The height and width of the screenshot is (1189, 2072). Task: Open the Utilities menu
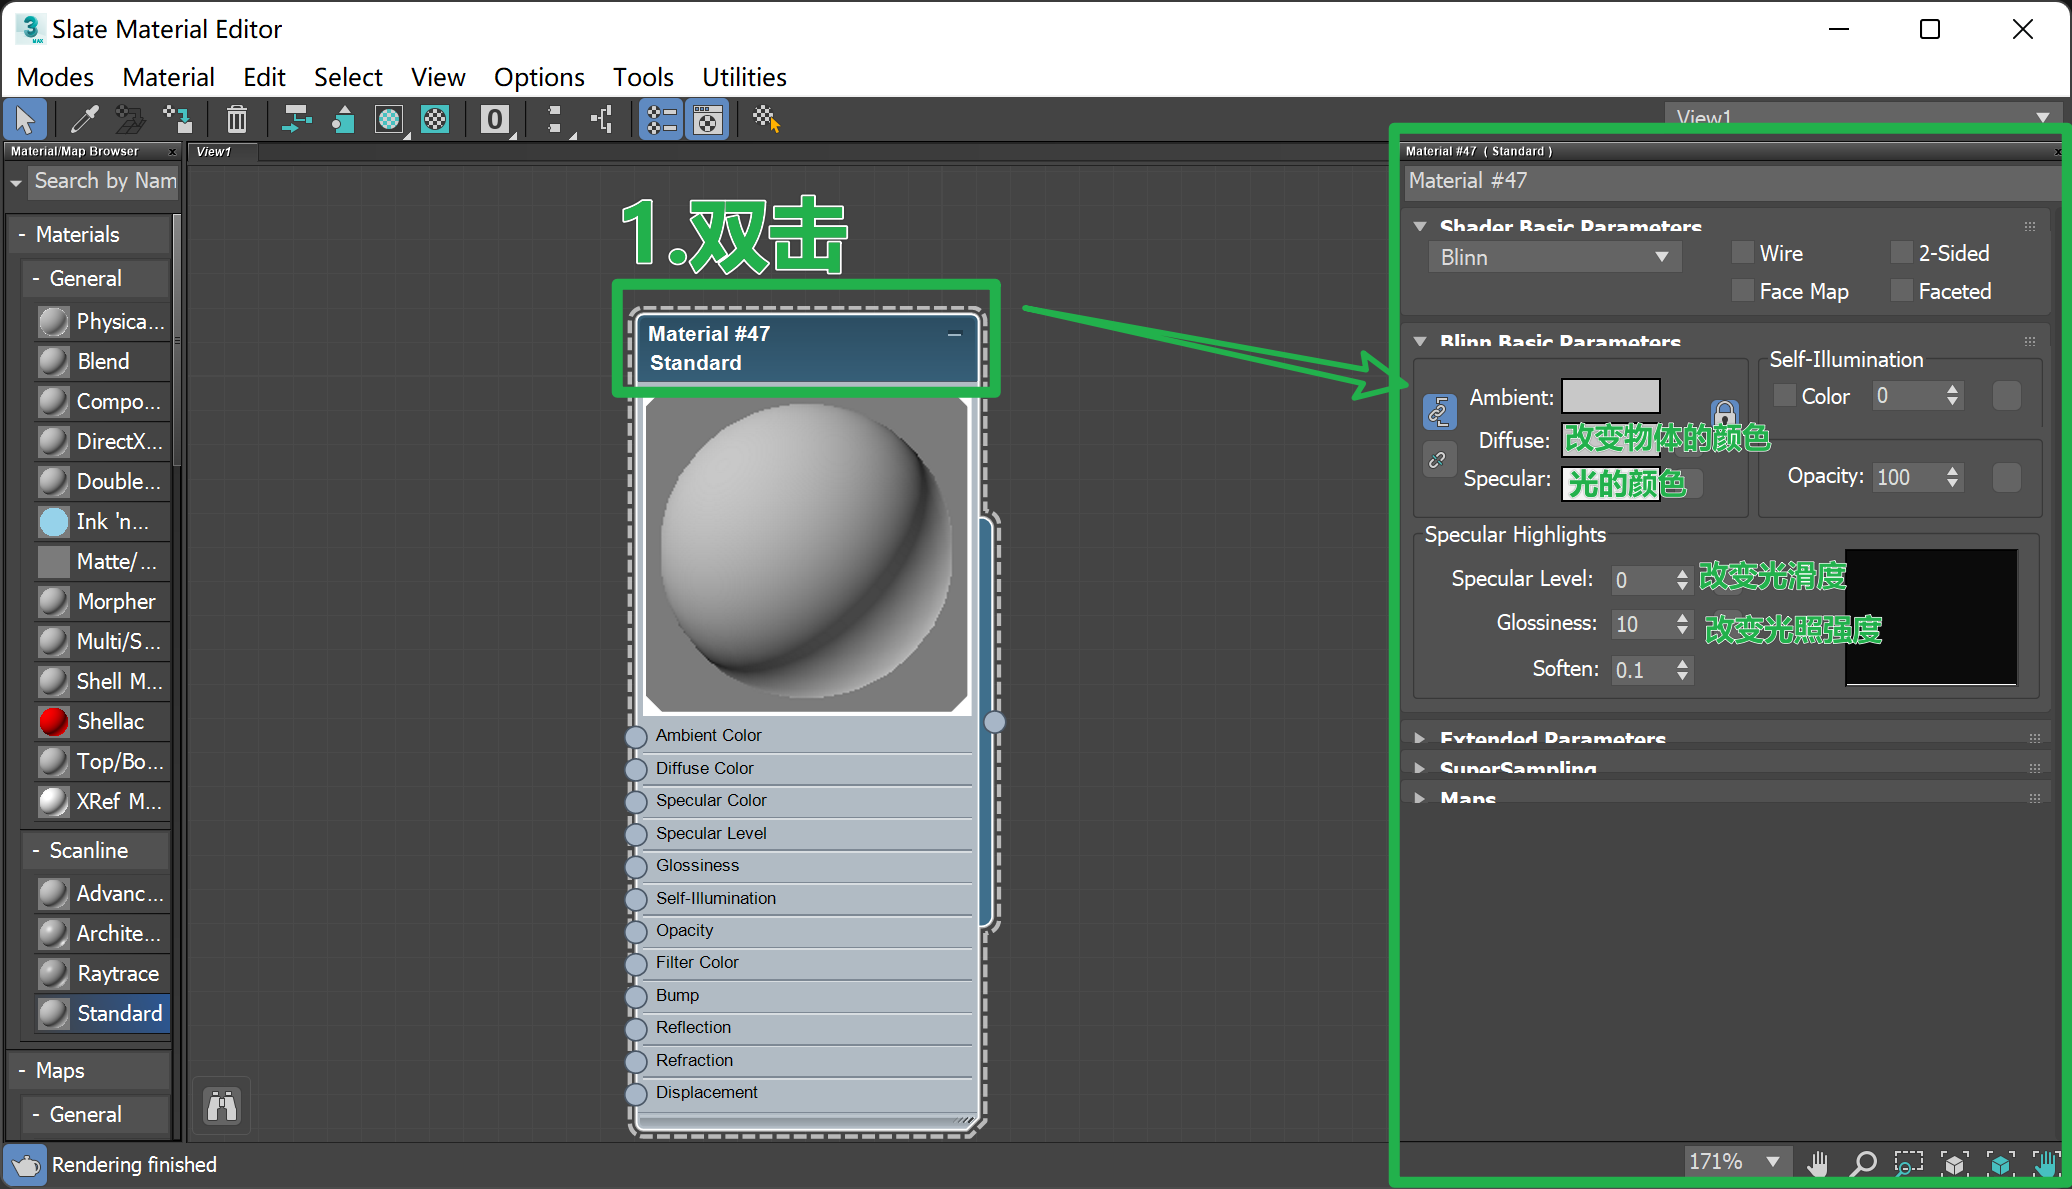click(743, 77)
